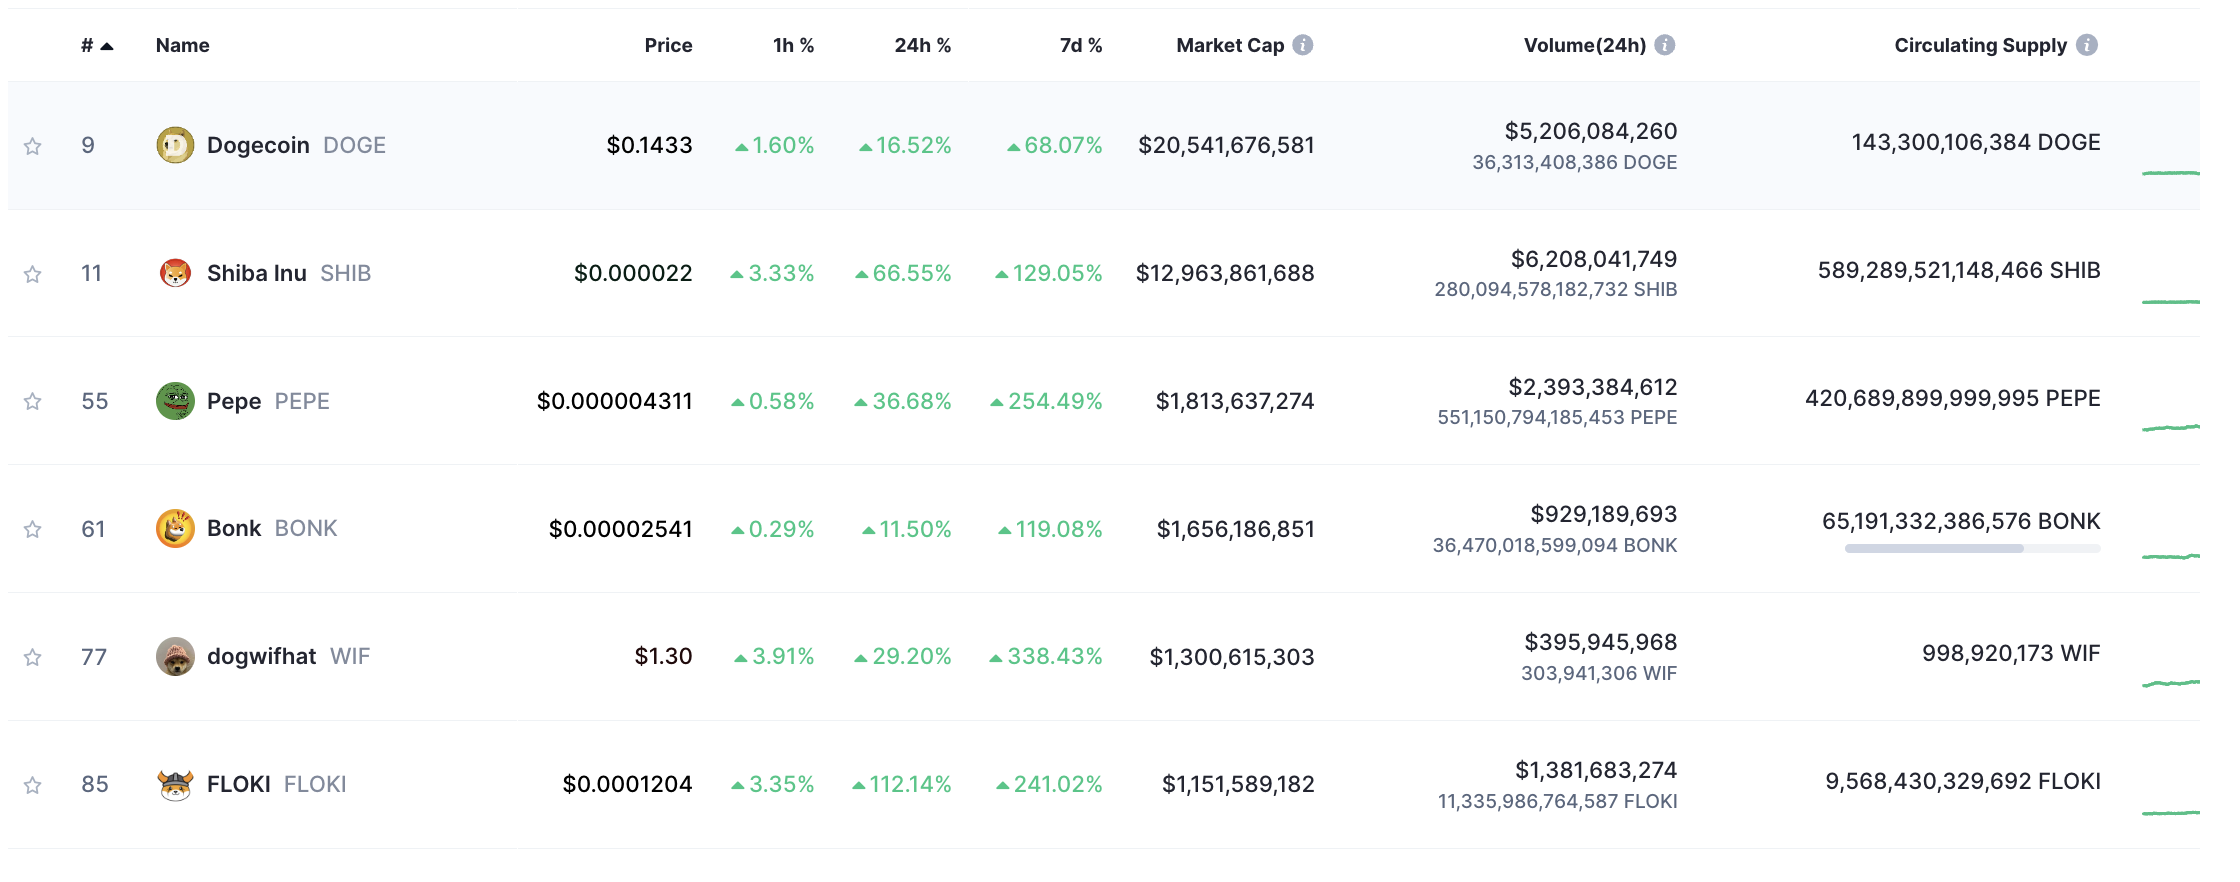Toggle the watchlist star for Pepe
The height and width of the screenshot is (882, 2240).
33,401
